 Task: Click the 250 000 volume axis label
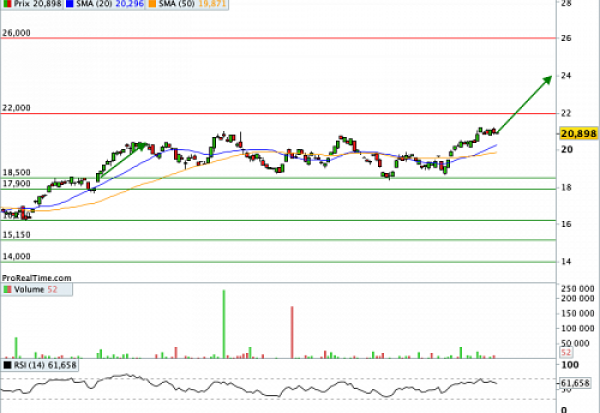point(577,289)
